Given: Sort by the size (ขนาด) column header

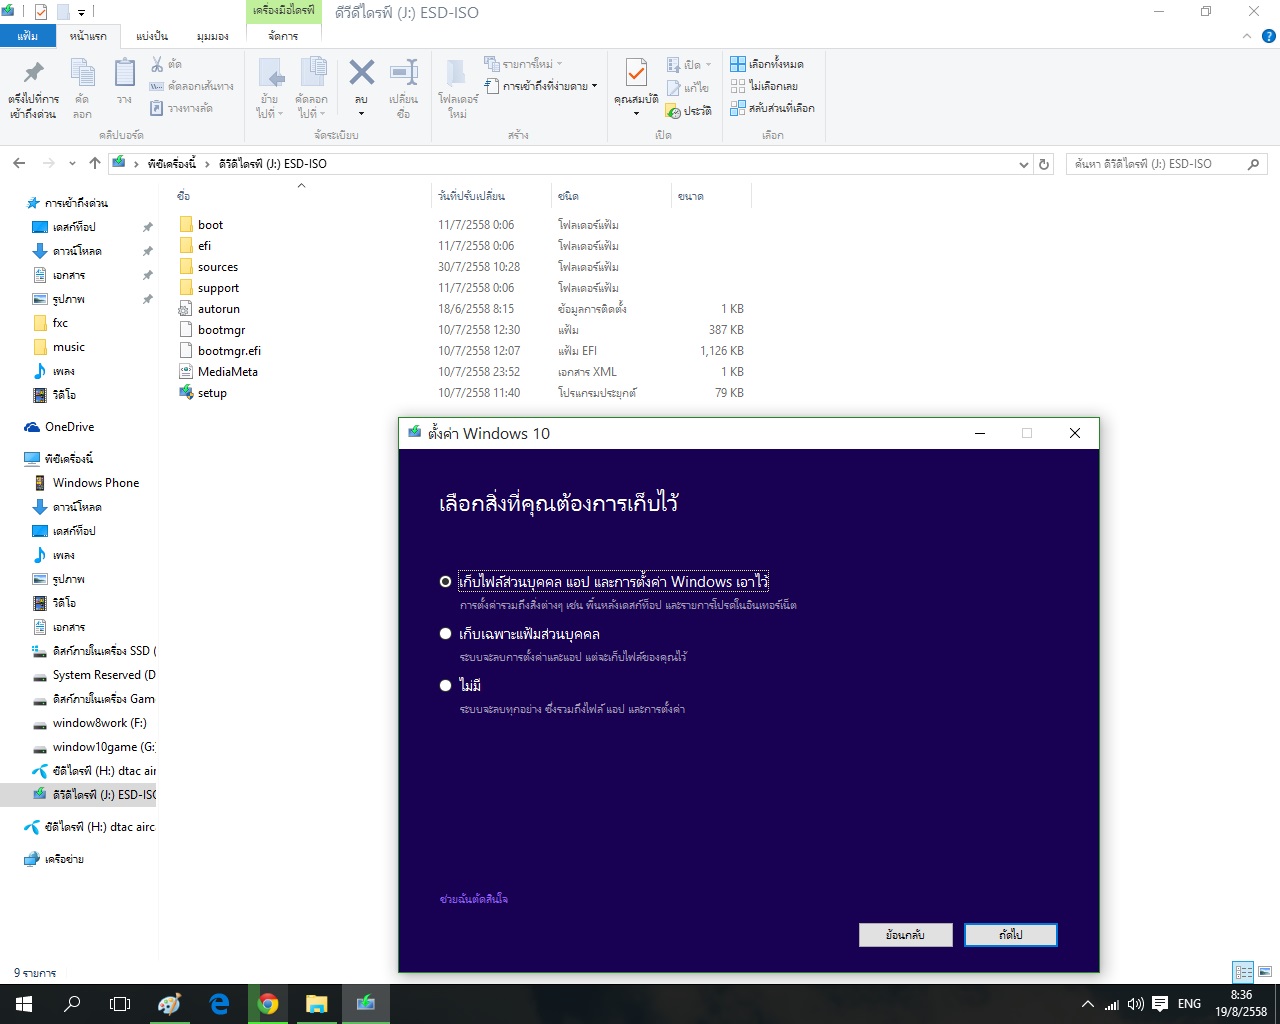Looking at the screenshot, I should pos(710,196).
